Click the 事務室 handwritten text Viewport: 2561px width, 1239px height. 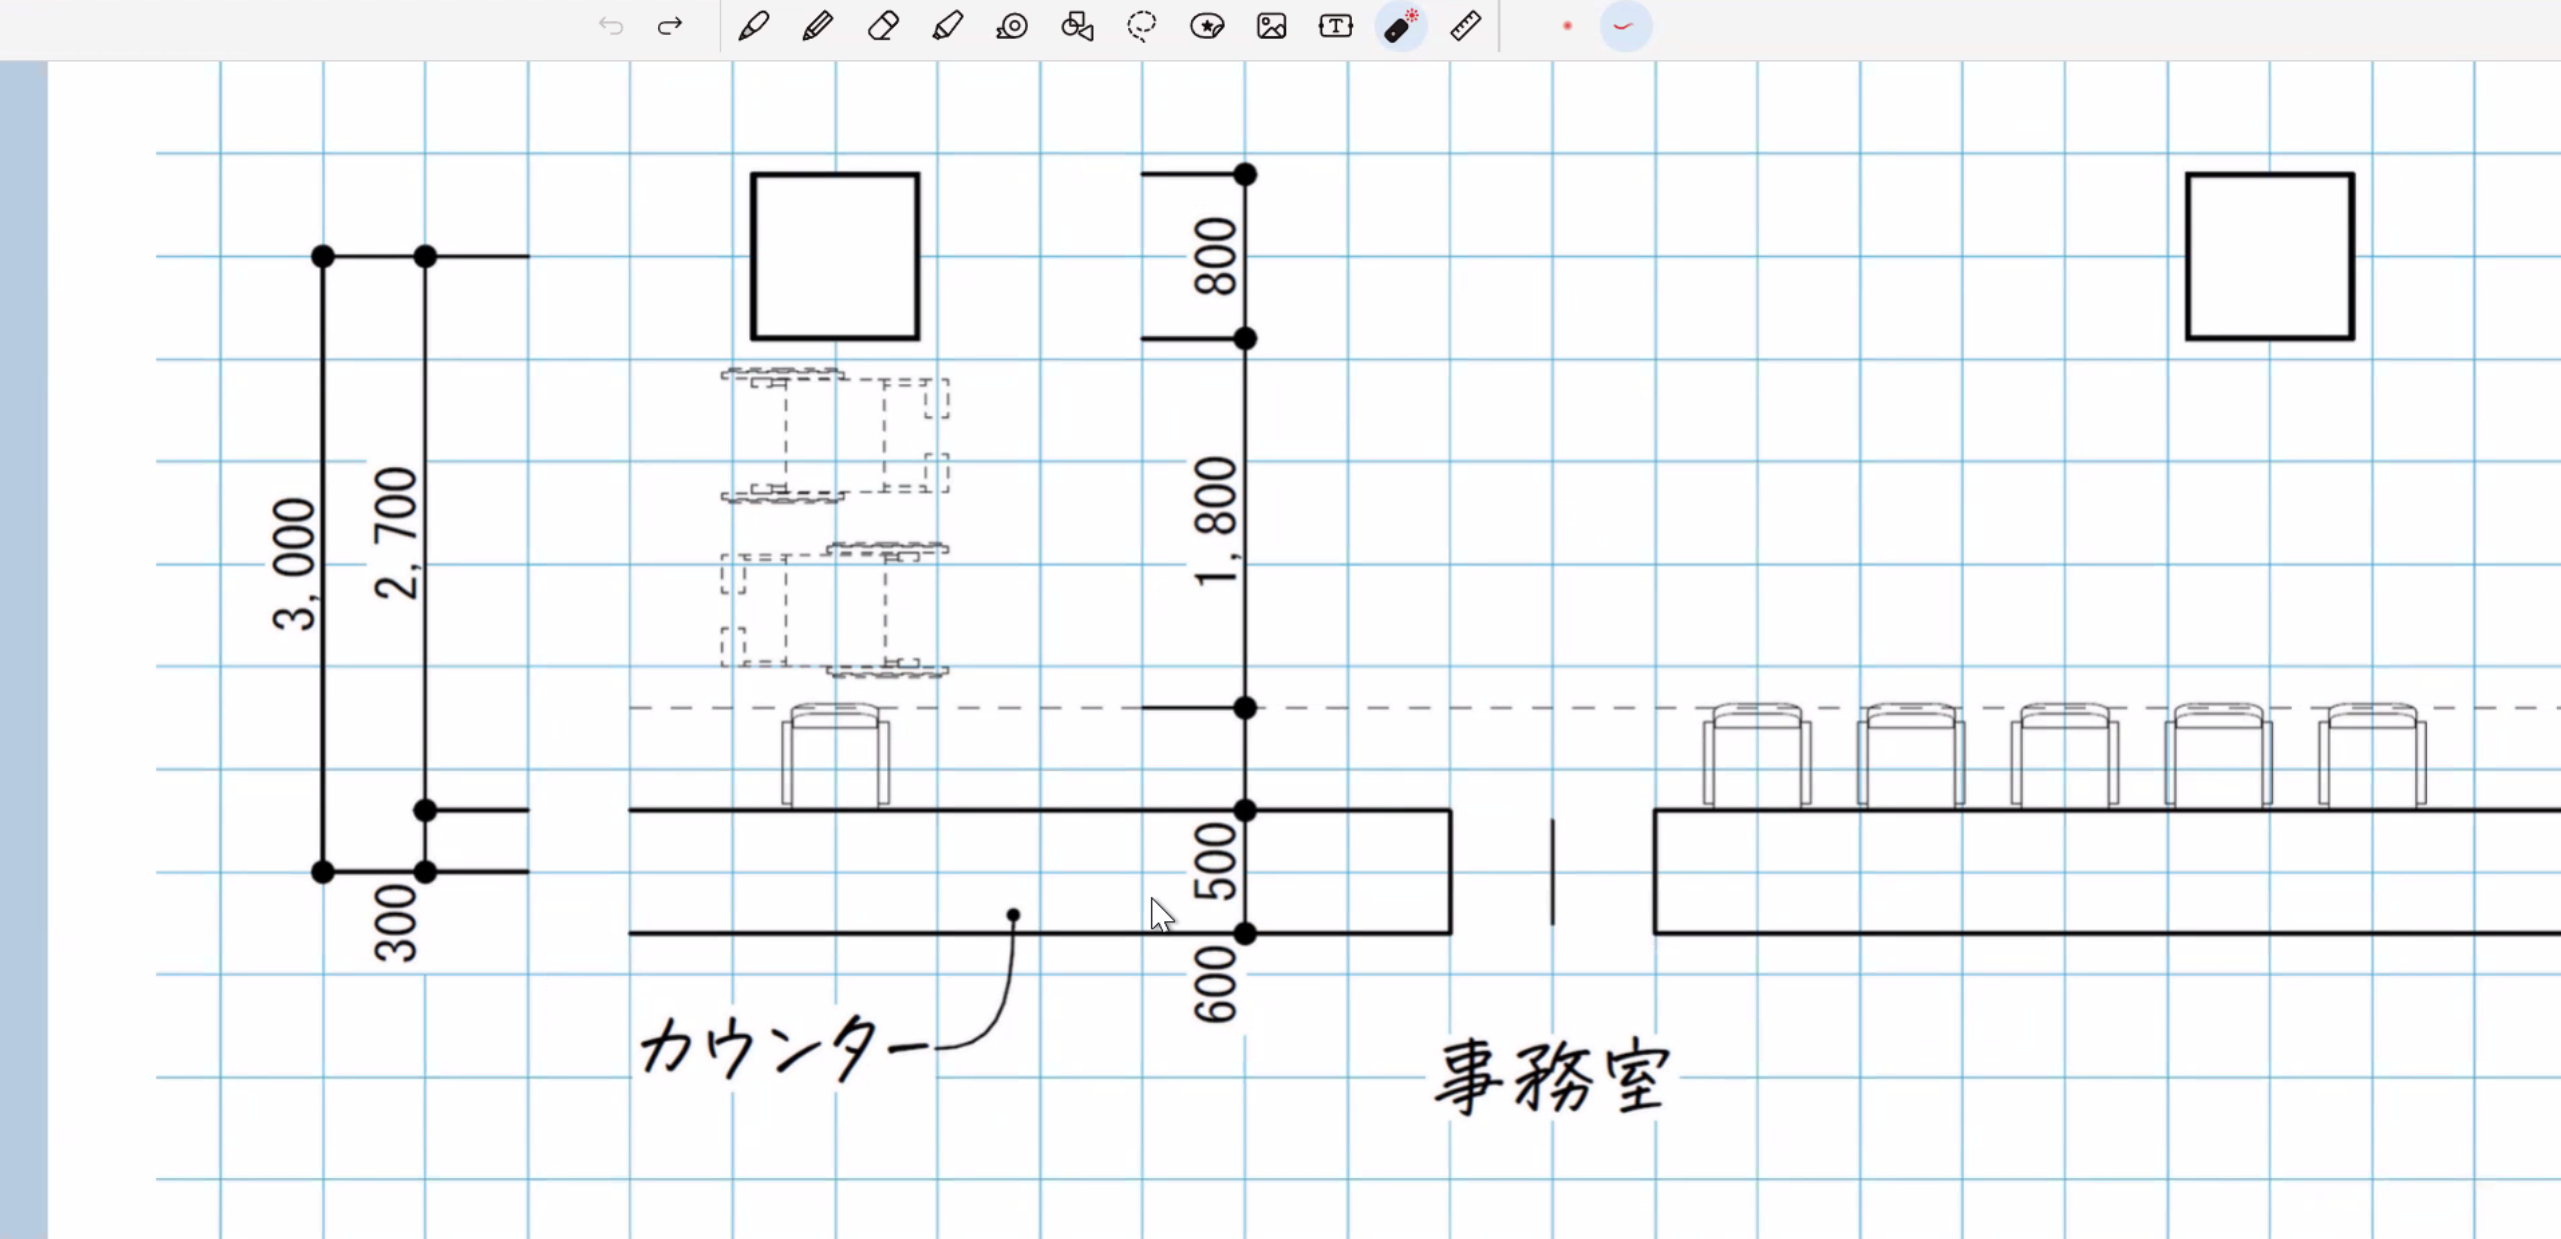(x=1552, y=1077)
